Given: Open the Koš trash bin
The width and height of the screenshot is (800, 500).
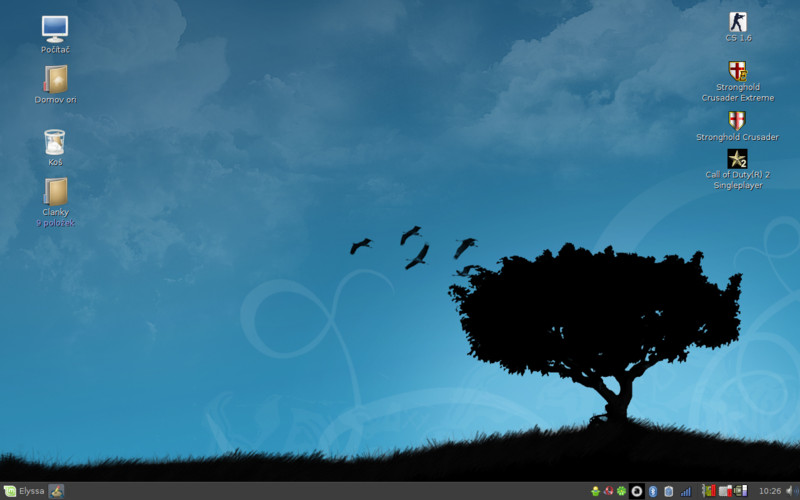Looking at the screenshot, I should click(55, 147).
